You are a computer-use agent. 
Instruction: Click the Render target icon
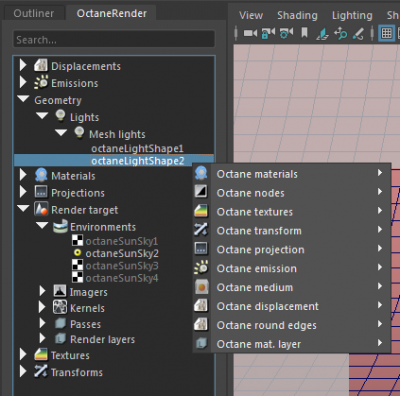pyautogui.click(x=41, y=209)
